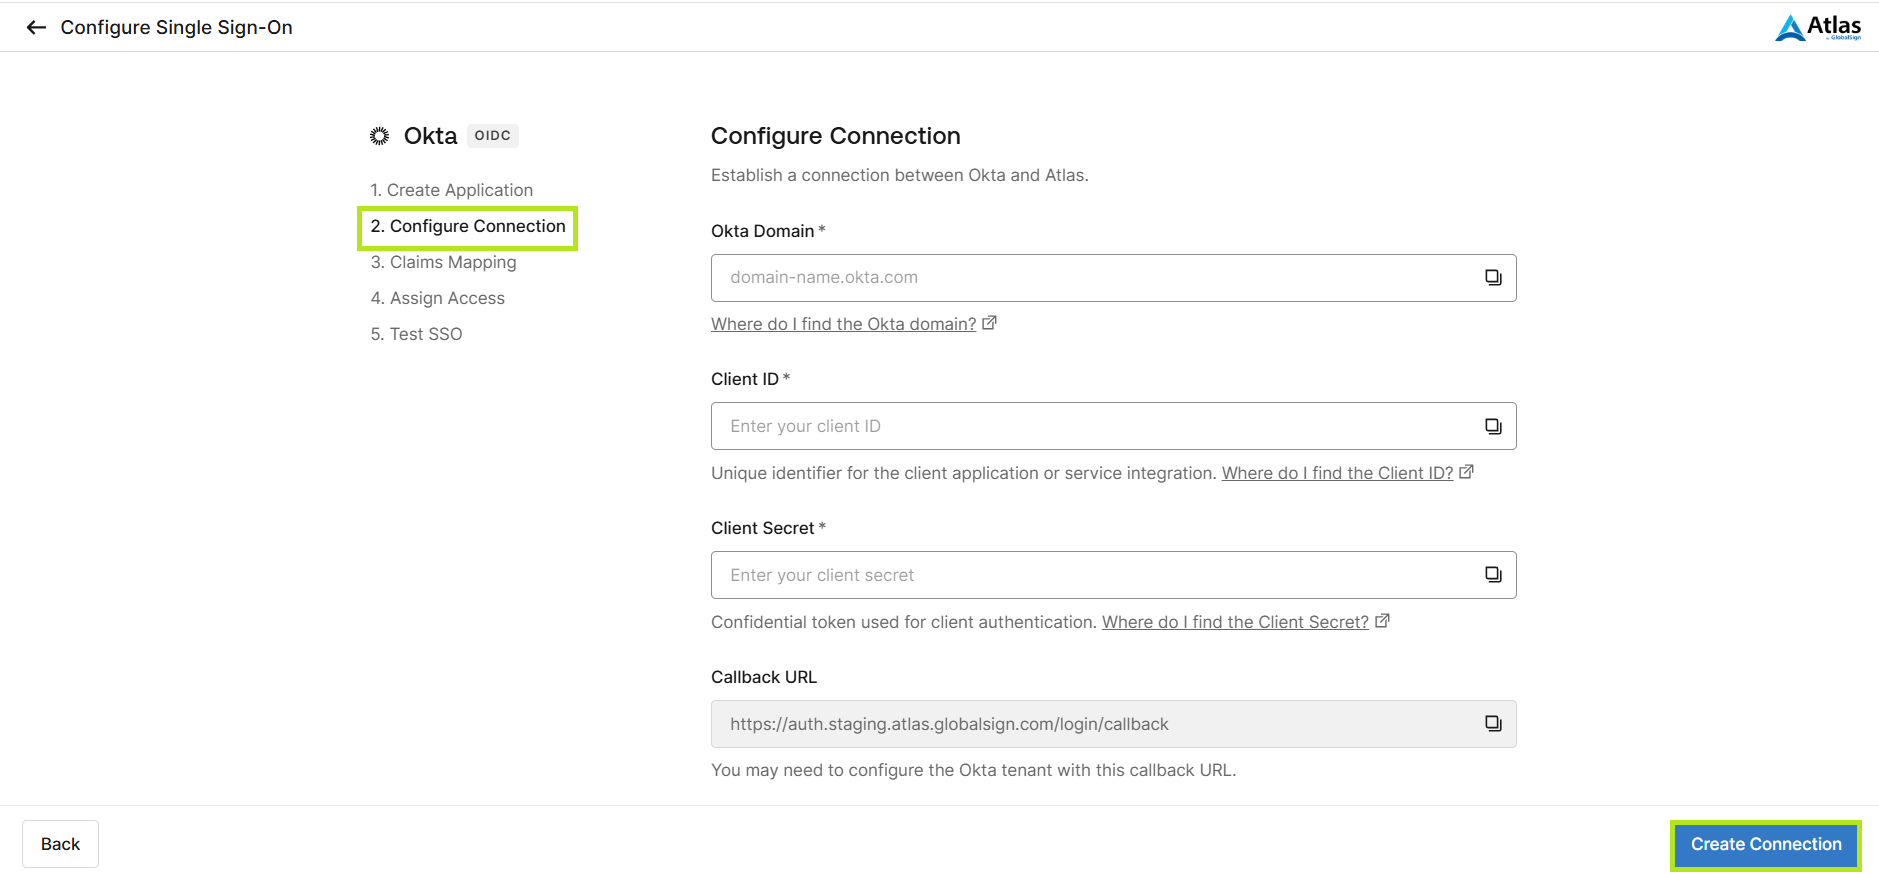Click the 'Configure Connection' page heading
This screenshot has width=1879, height=874.
(x=836, y=136)
